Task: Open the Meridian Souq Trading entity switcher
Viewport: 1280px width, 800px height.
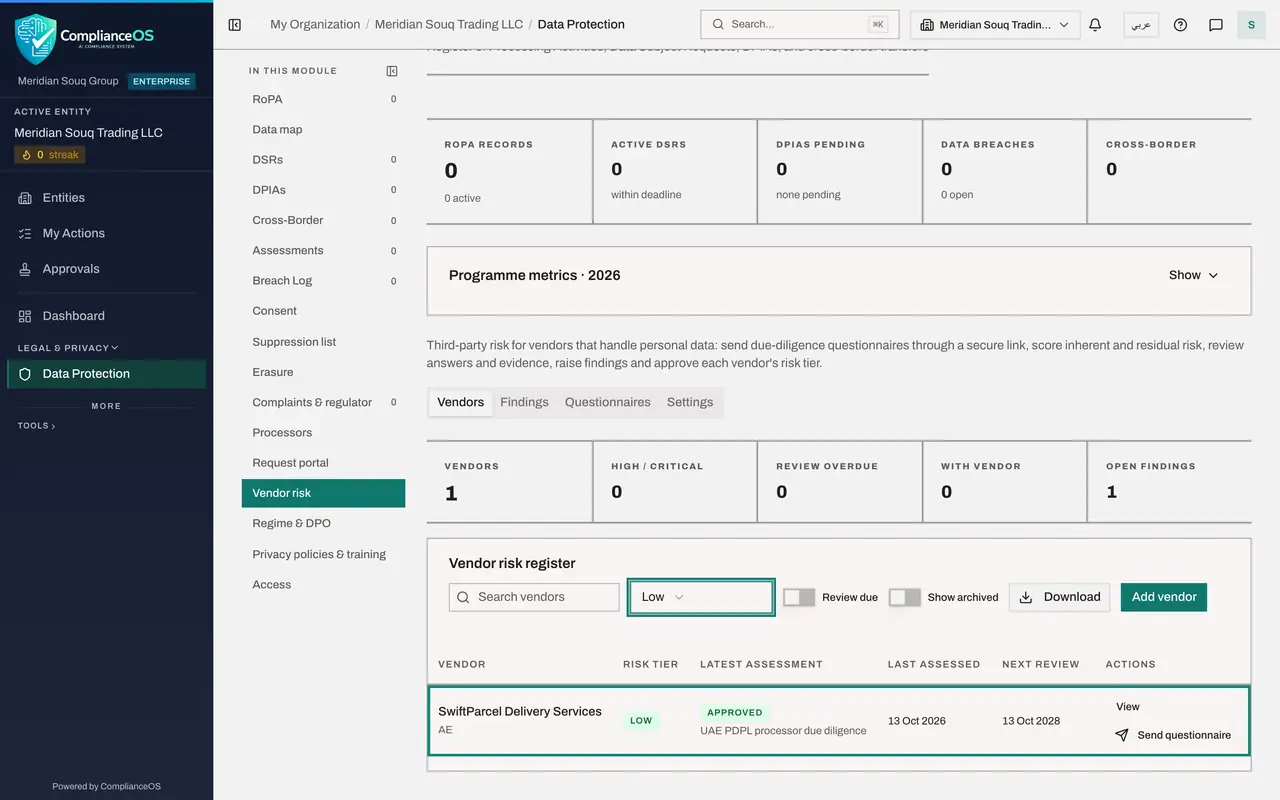Action: coord(995,25)
